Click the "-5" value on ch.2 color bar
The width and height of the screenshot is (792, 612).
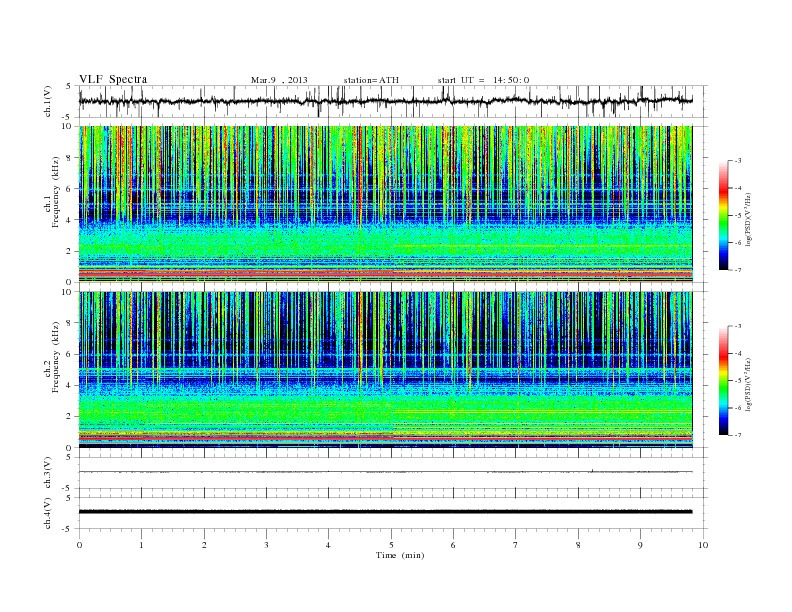(x=737, y=381)
